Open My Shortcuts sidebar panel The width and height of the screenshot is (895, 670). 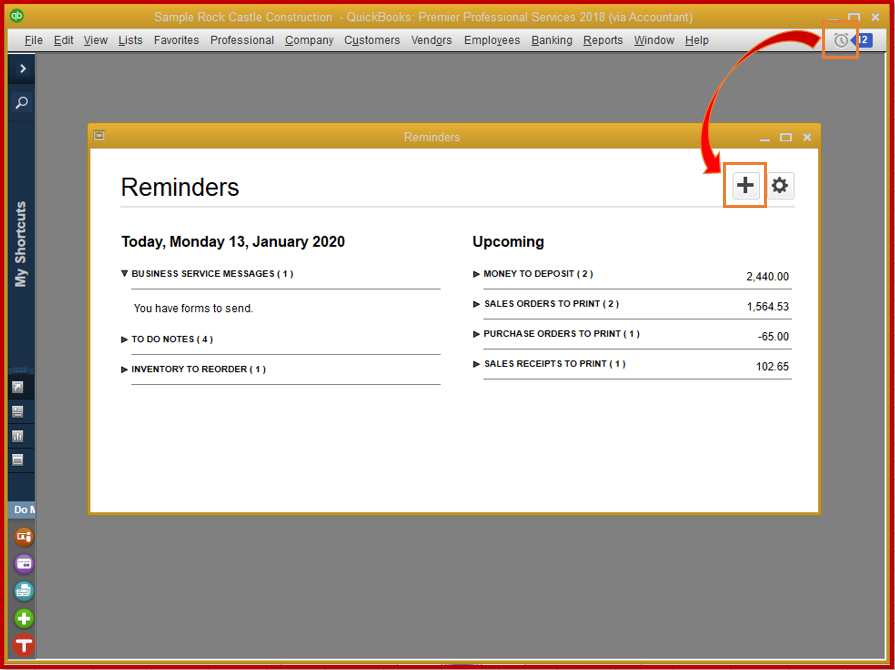coord(21,244)
